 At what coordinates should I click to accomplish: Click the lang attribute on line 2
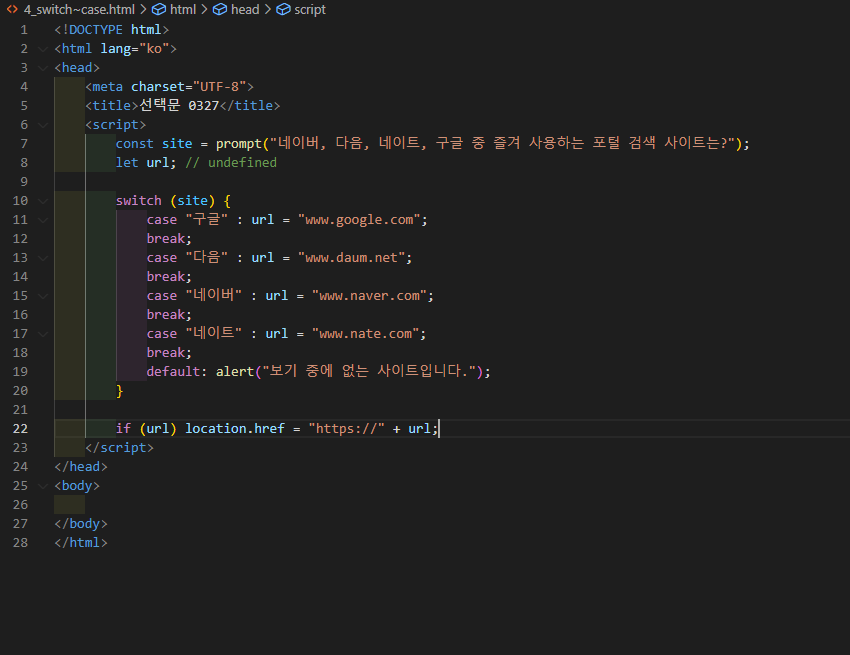[115, 49]
